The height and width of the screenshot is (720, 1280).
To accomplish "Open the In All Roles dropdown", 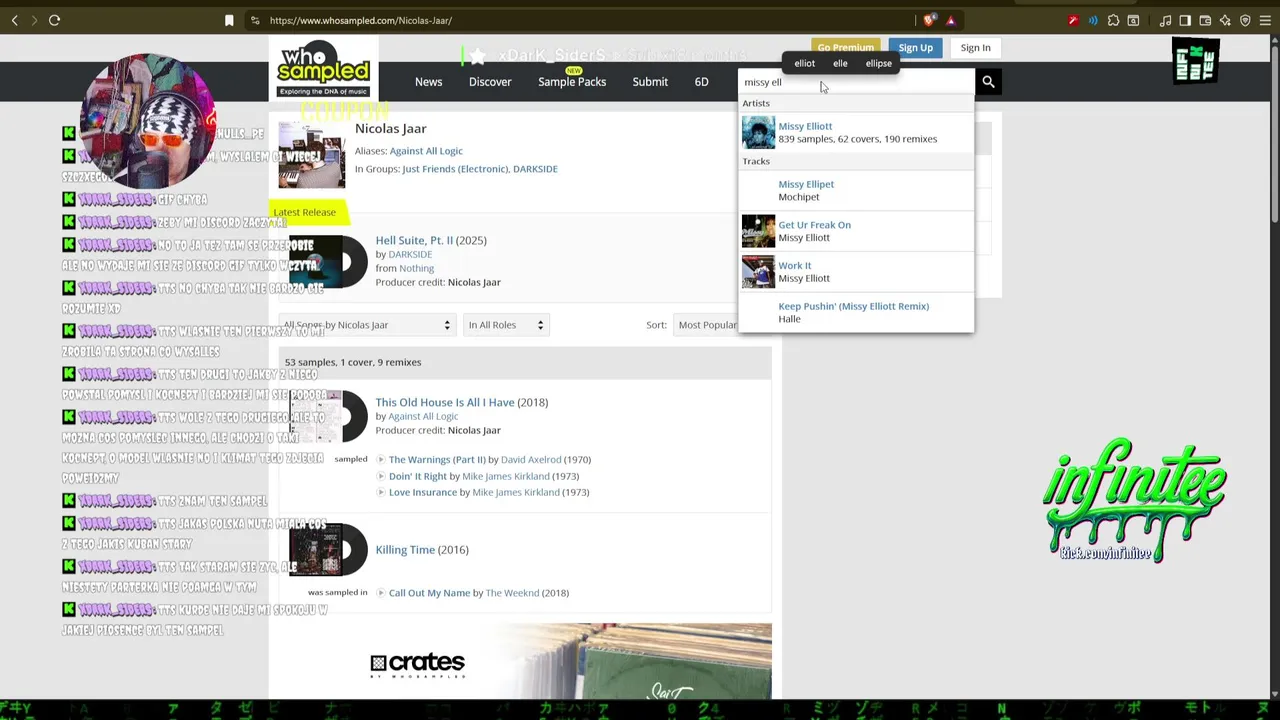I will point(506,325).
